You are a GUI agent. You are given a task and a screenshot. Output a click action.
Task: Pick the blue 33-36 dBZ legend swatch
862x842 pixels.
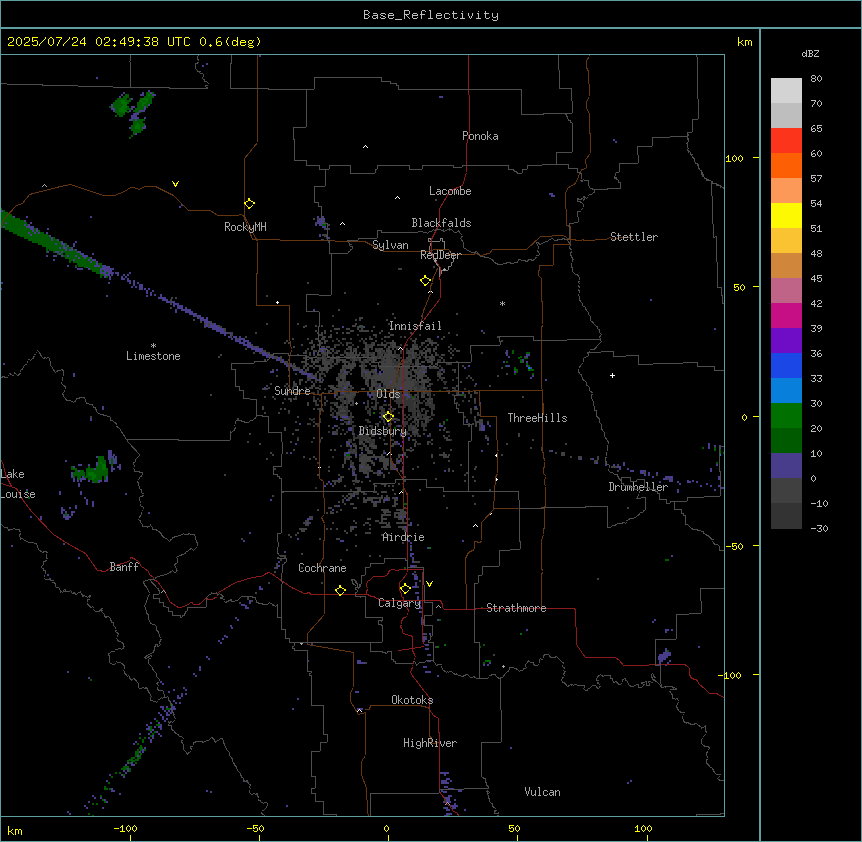(x=786, y=365)
